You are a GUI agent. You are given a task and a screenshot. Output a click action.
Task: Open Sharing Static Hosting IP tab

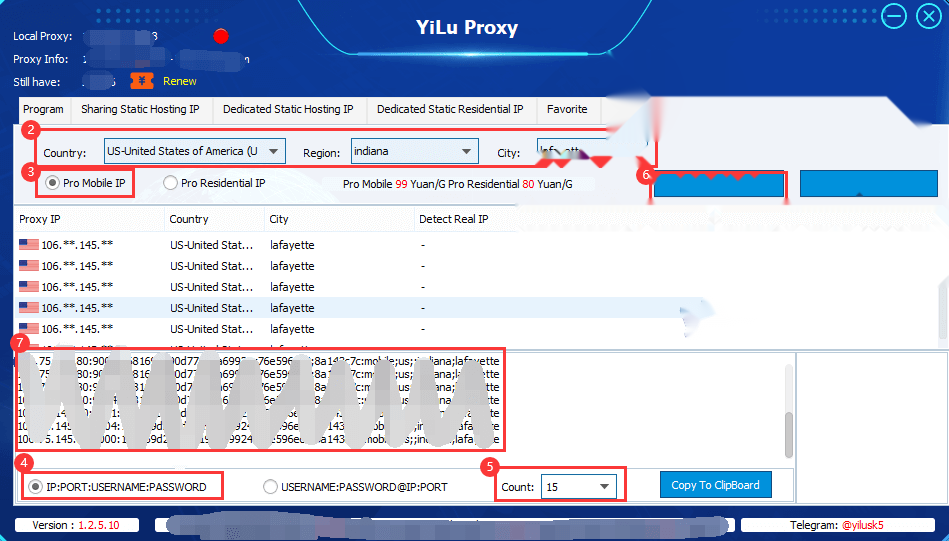point(140,110)
